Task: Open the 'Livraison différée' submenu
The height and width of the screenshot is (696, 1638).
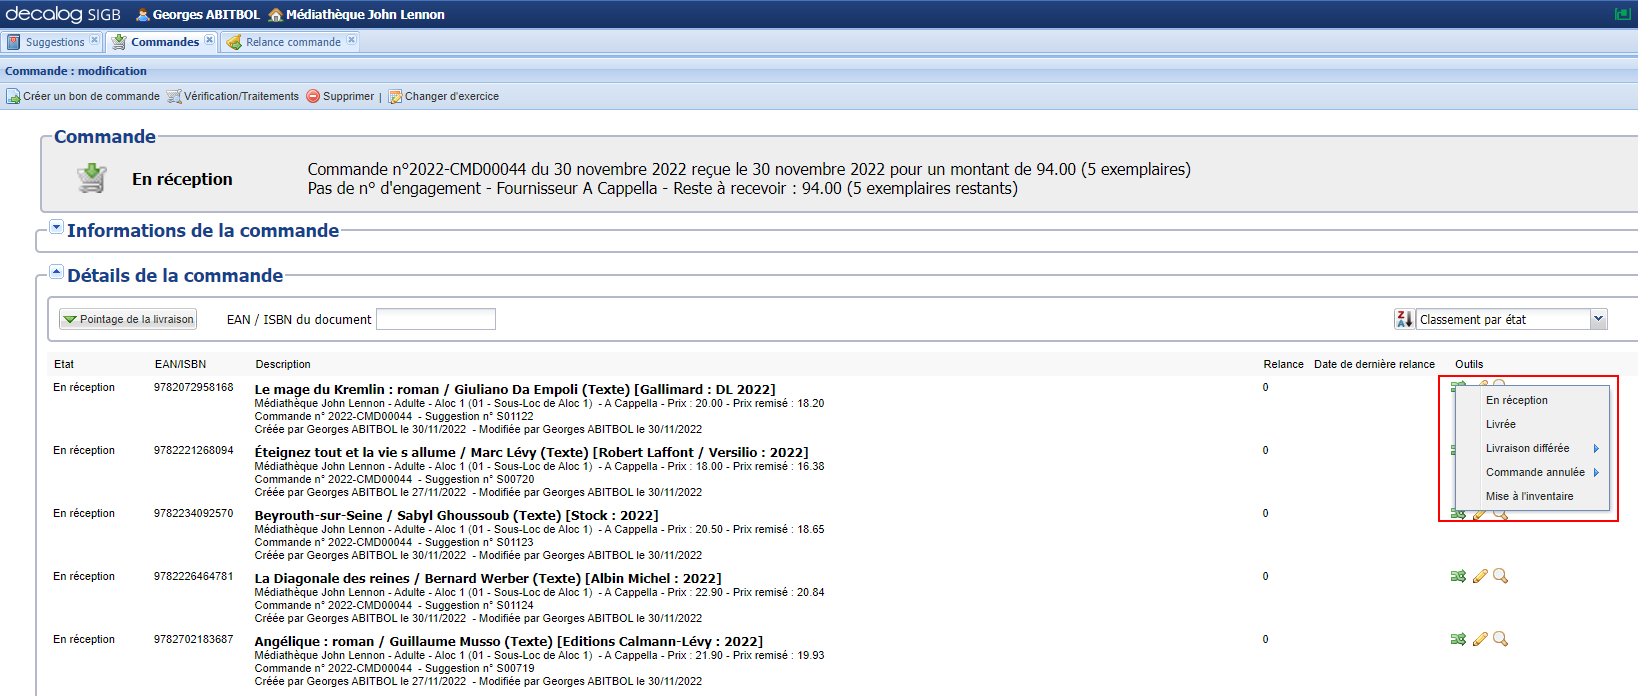Action: 1532,448
